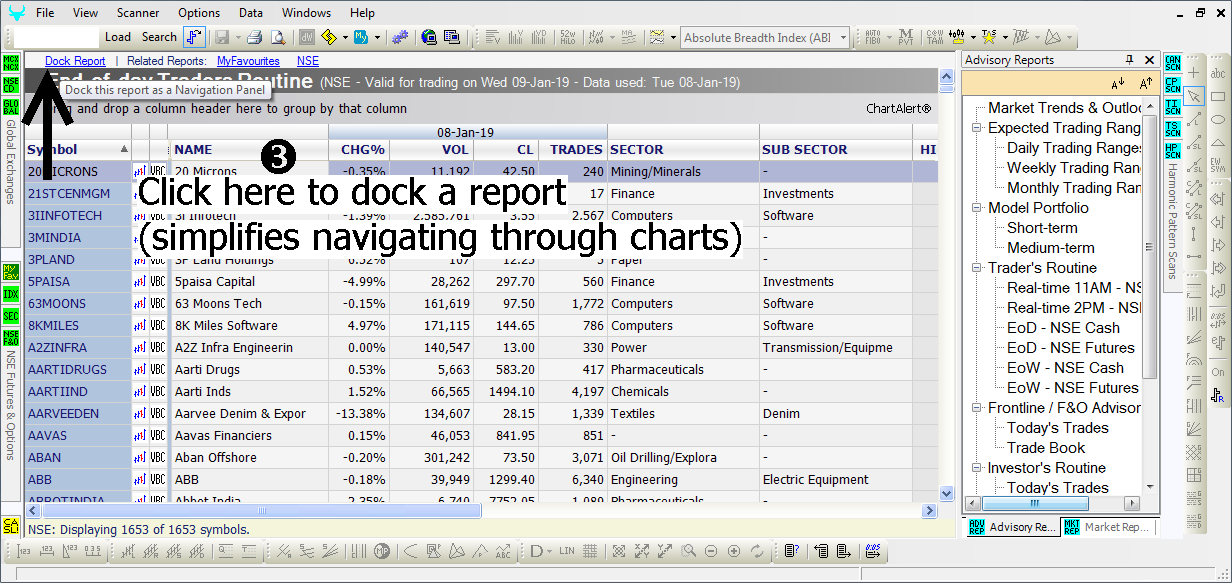Click the CAN SCN scan icon
The width and height of the screenshot is (1232, 583).
(1173, 63)
